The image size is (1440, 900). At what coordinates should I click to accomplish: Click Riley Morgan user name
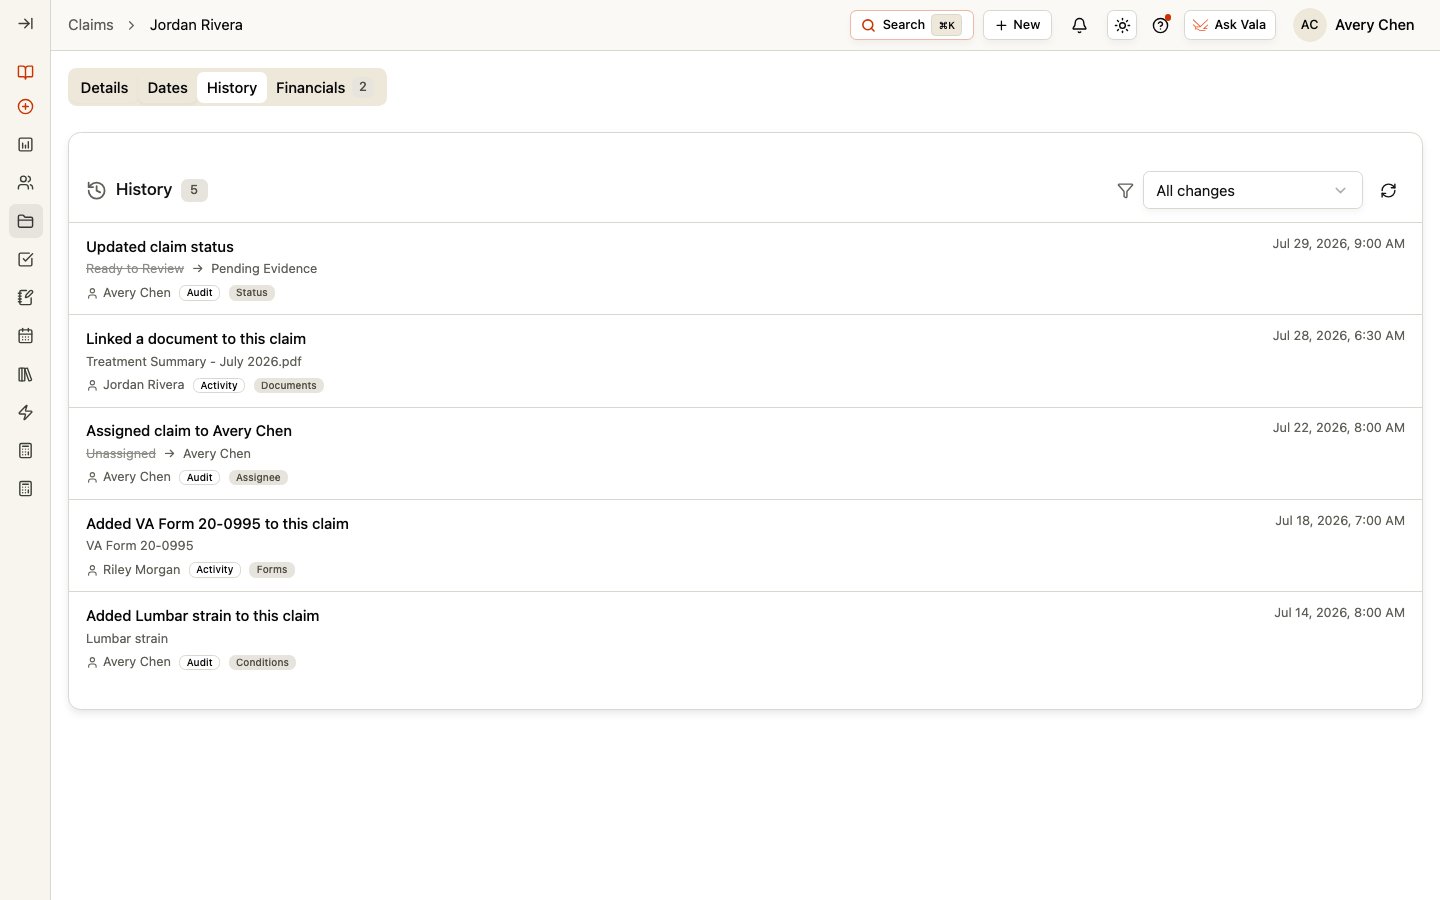[x=141, y=570]
